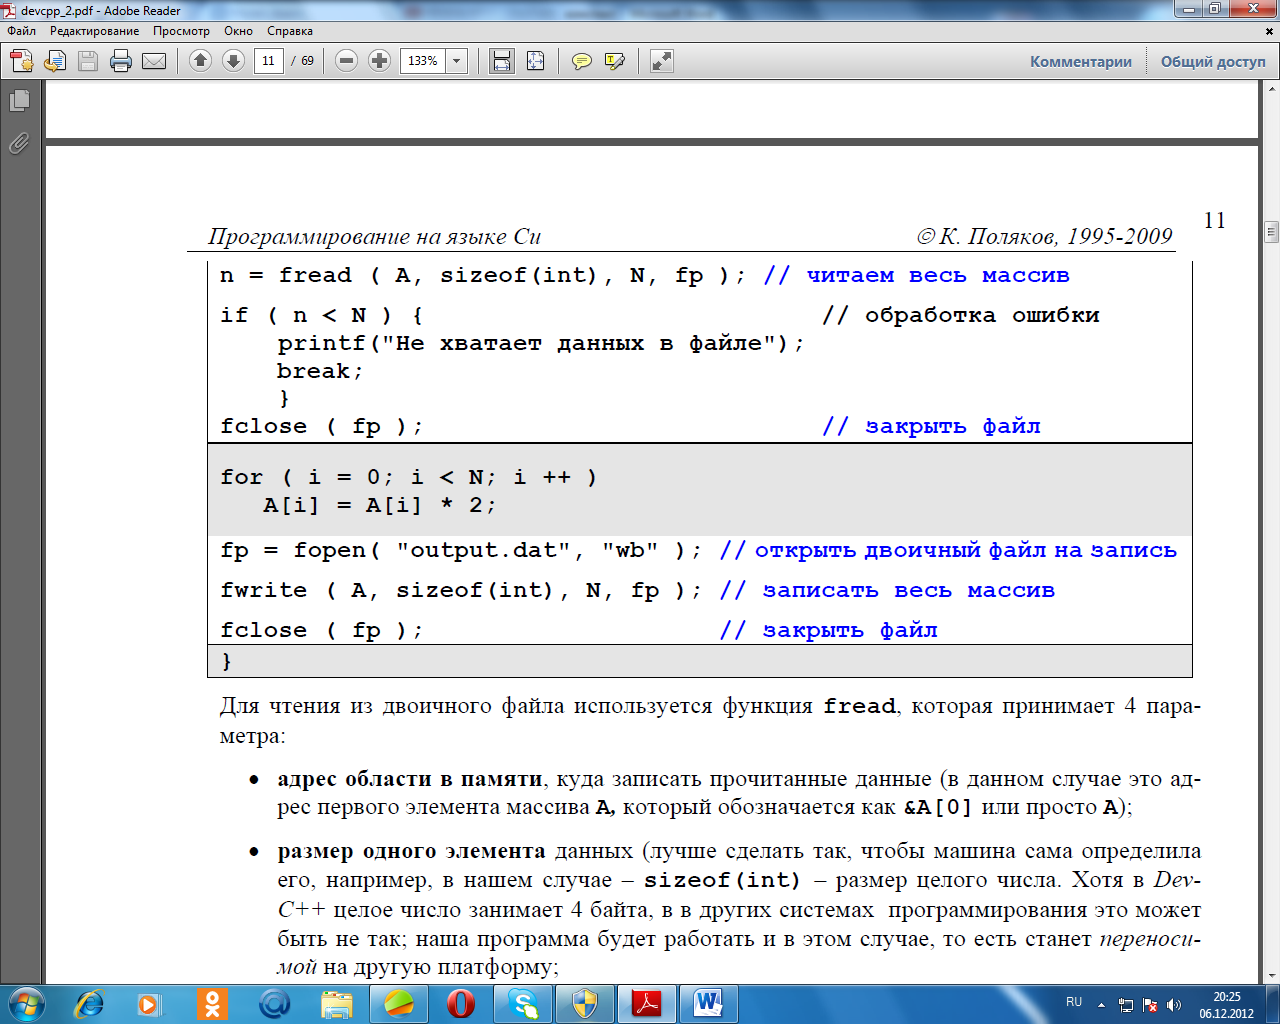Open the Редактирование menu

click(94, 31)
